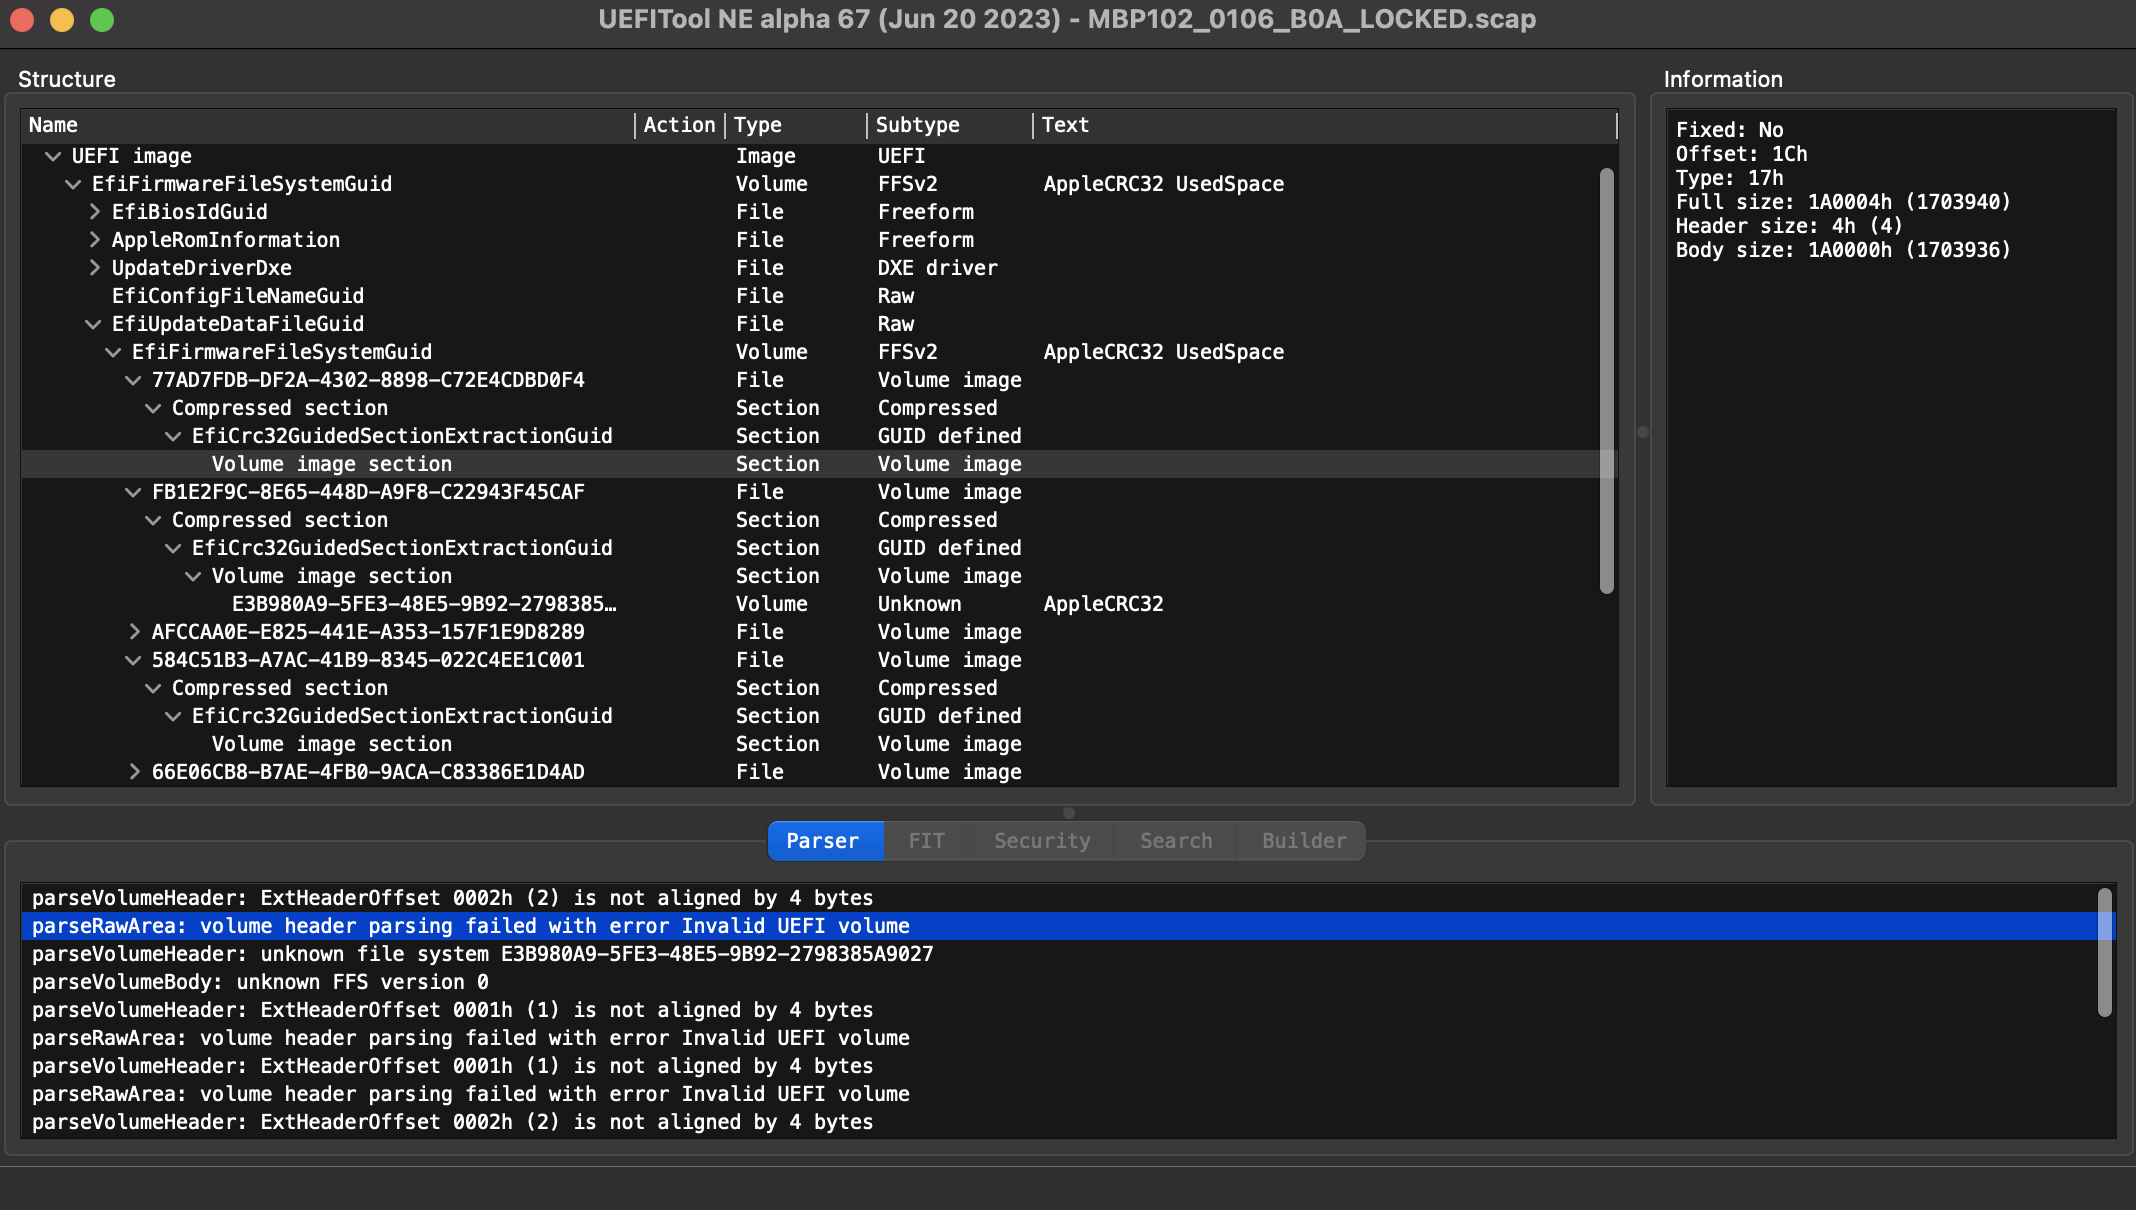
Task: Switch to the Search tab
Action: point(1175,840)
